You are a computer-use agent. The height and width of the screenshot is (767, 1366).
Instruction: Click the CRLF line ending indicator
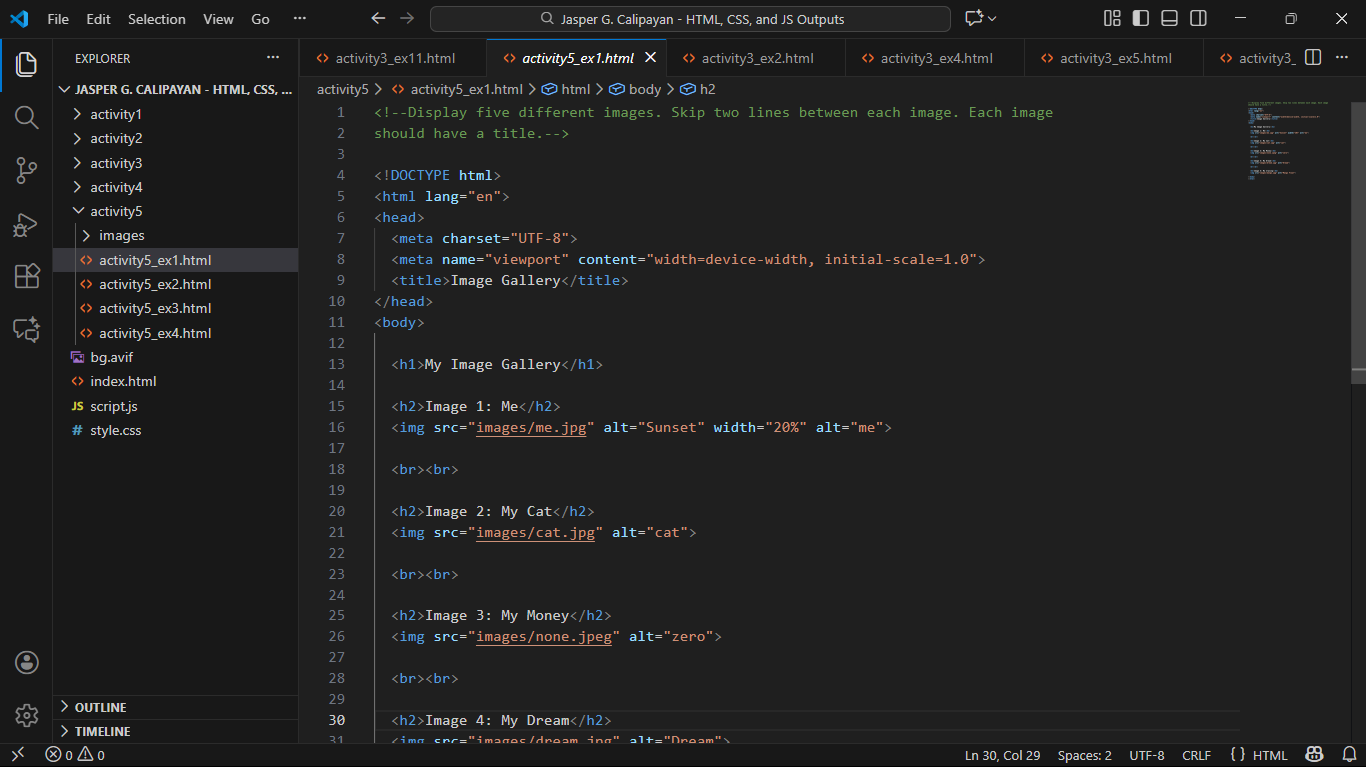1196,756
